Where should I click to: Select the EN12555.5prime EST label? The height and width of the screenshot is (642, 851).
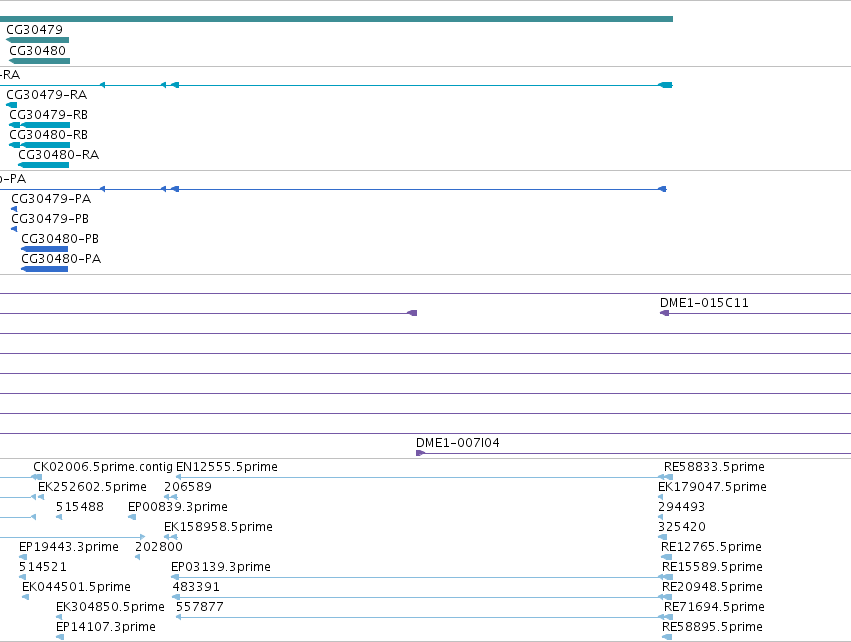point(227,467)
